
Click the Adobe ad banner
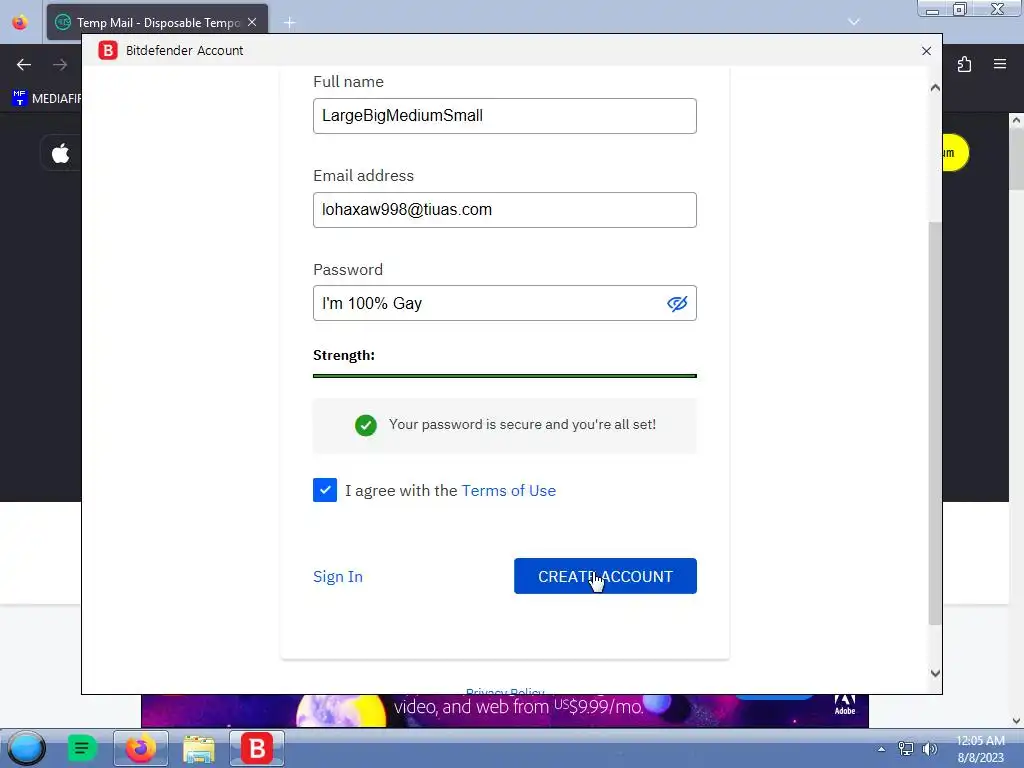505,711
